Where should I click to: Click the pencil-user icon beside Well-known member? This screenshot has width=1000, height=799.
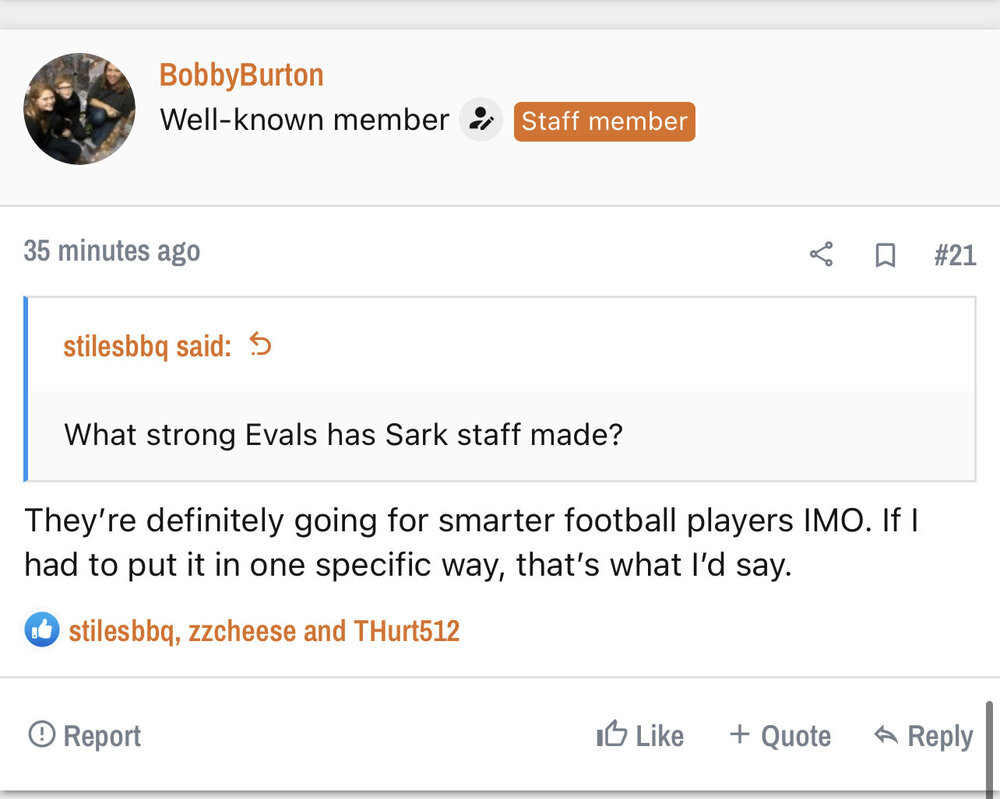pos(481,121)
